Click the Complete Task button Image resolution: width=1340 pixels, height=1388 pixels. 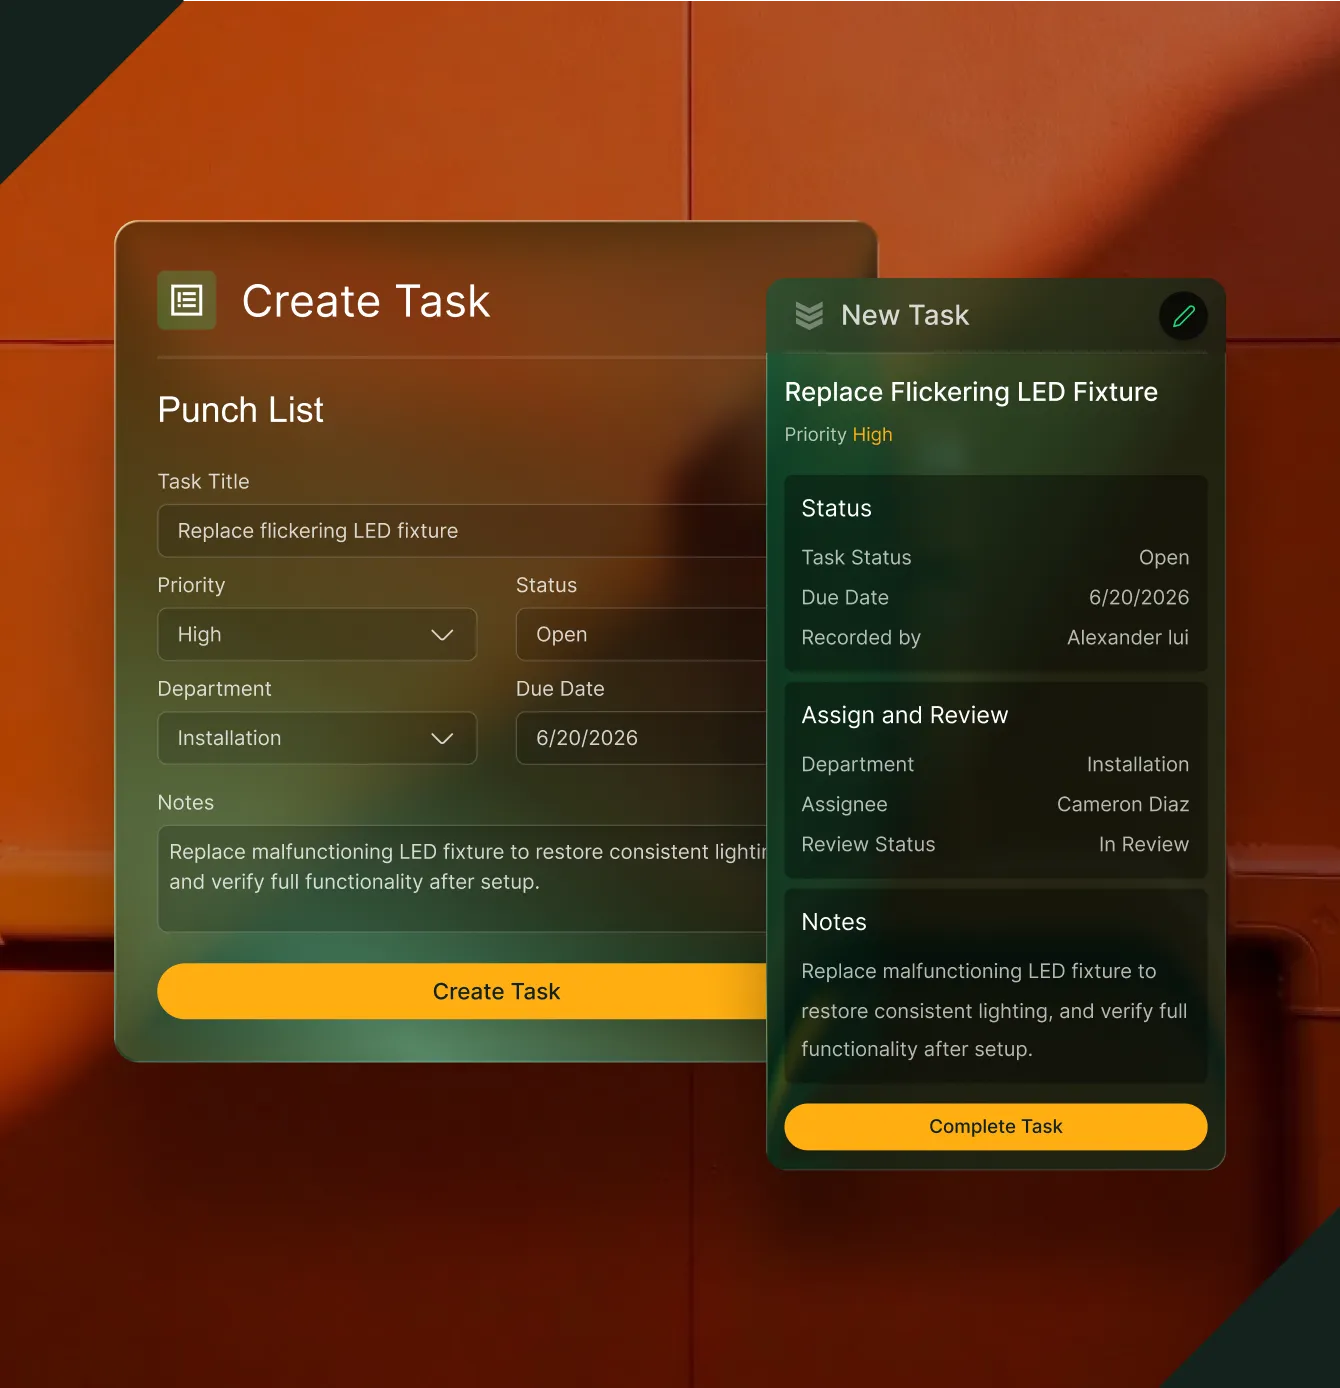coord(996,1127)
